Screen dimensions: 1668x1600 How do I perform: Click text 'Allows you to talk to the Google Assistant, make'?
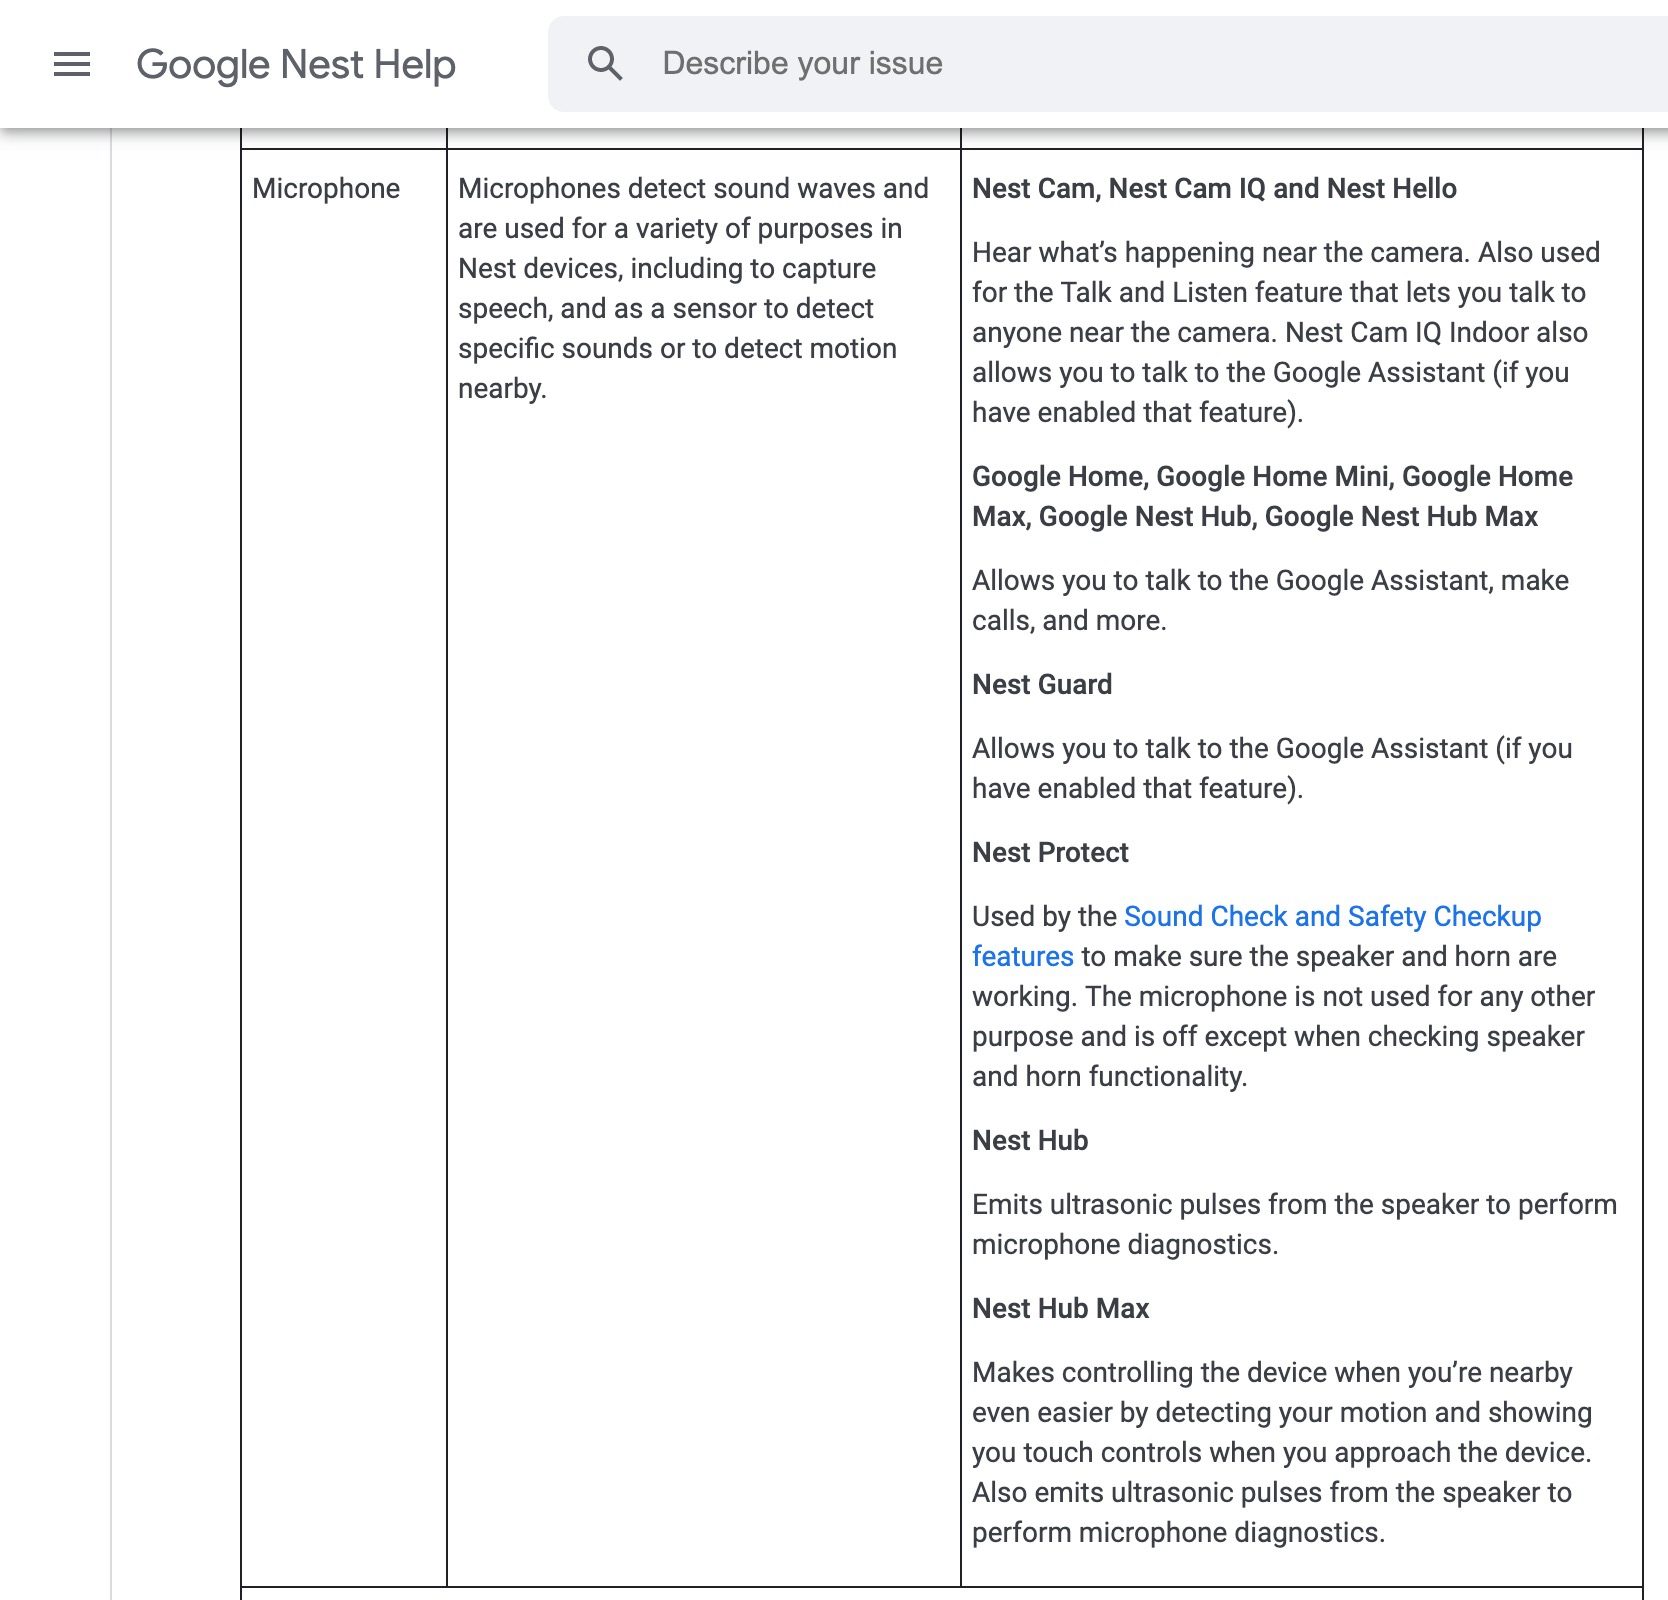click(x=1270, y=580)
